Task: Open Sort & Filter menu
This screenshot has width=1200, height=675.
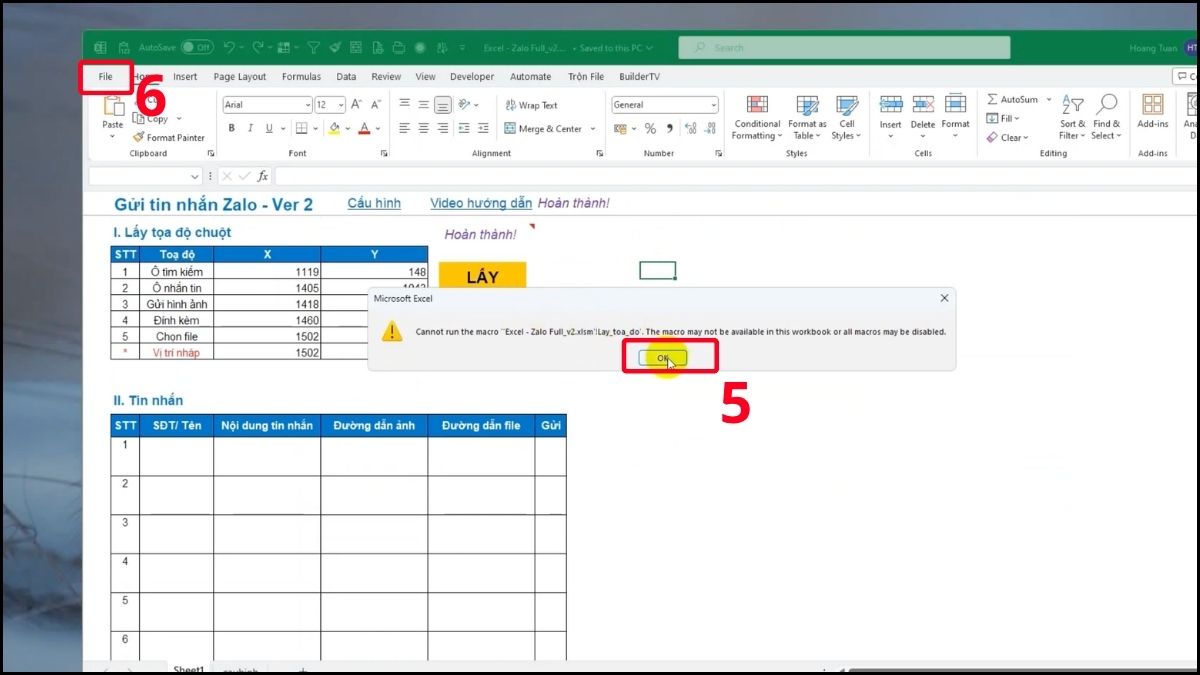Action: [1072, 118]
